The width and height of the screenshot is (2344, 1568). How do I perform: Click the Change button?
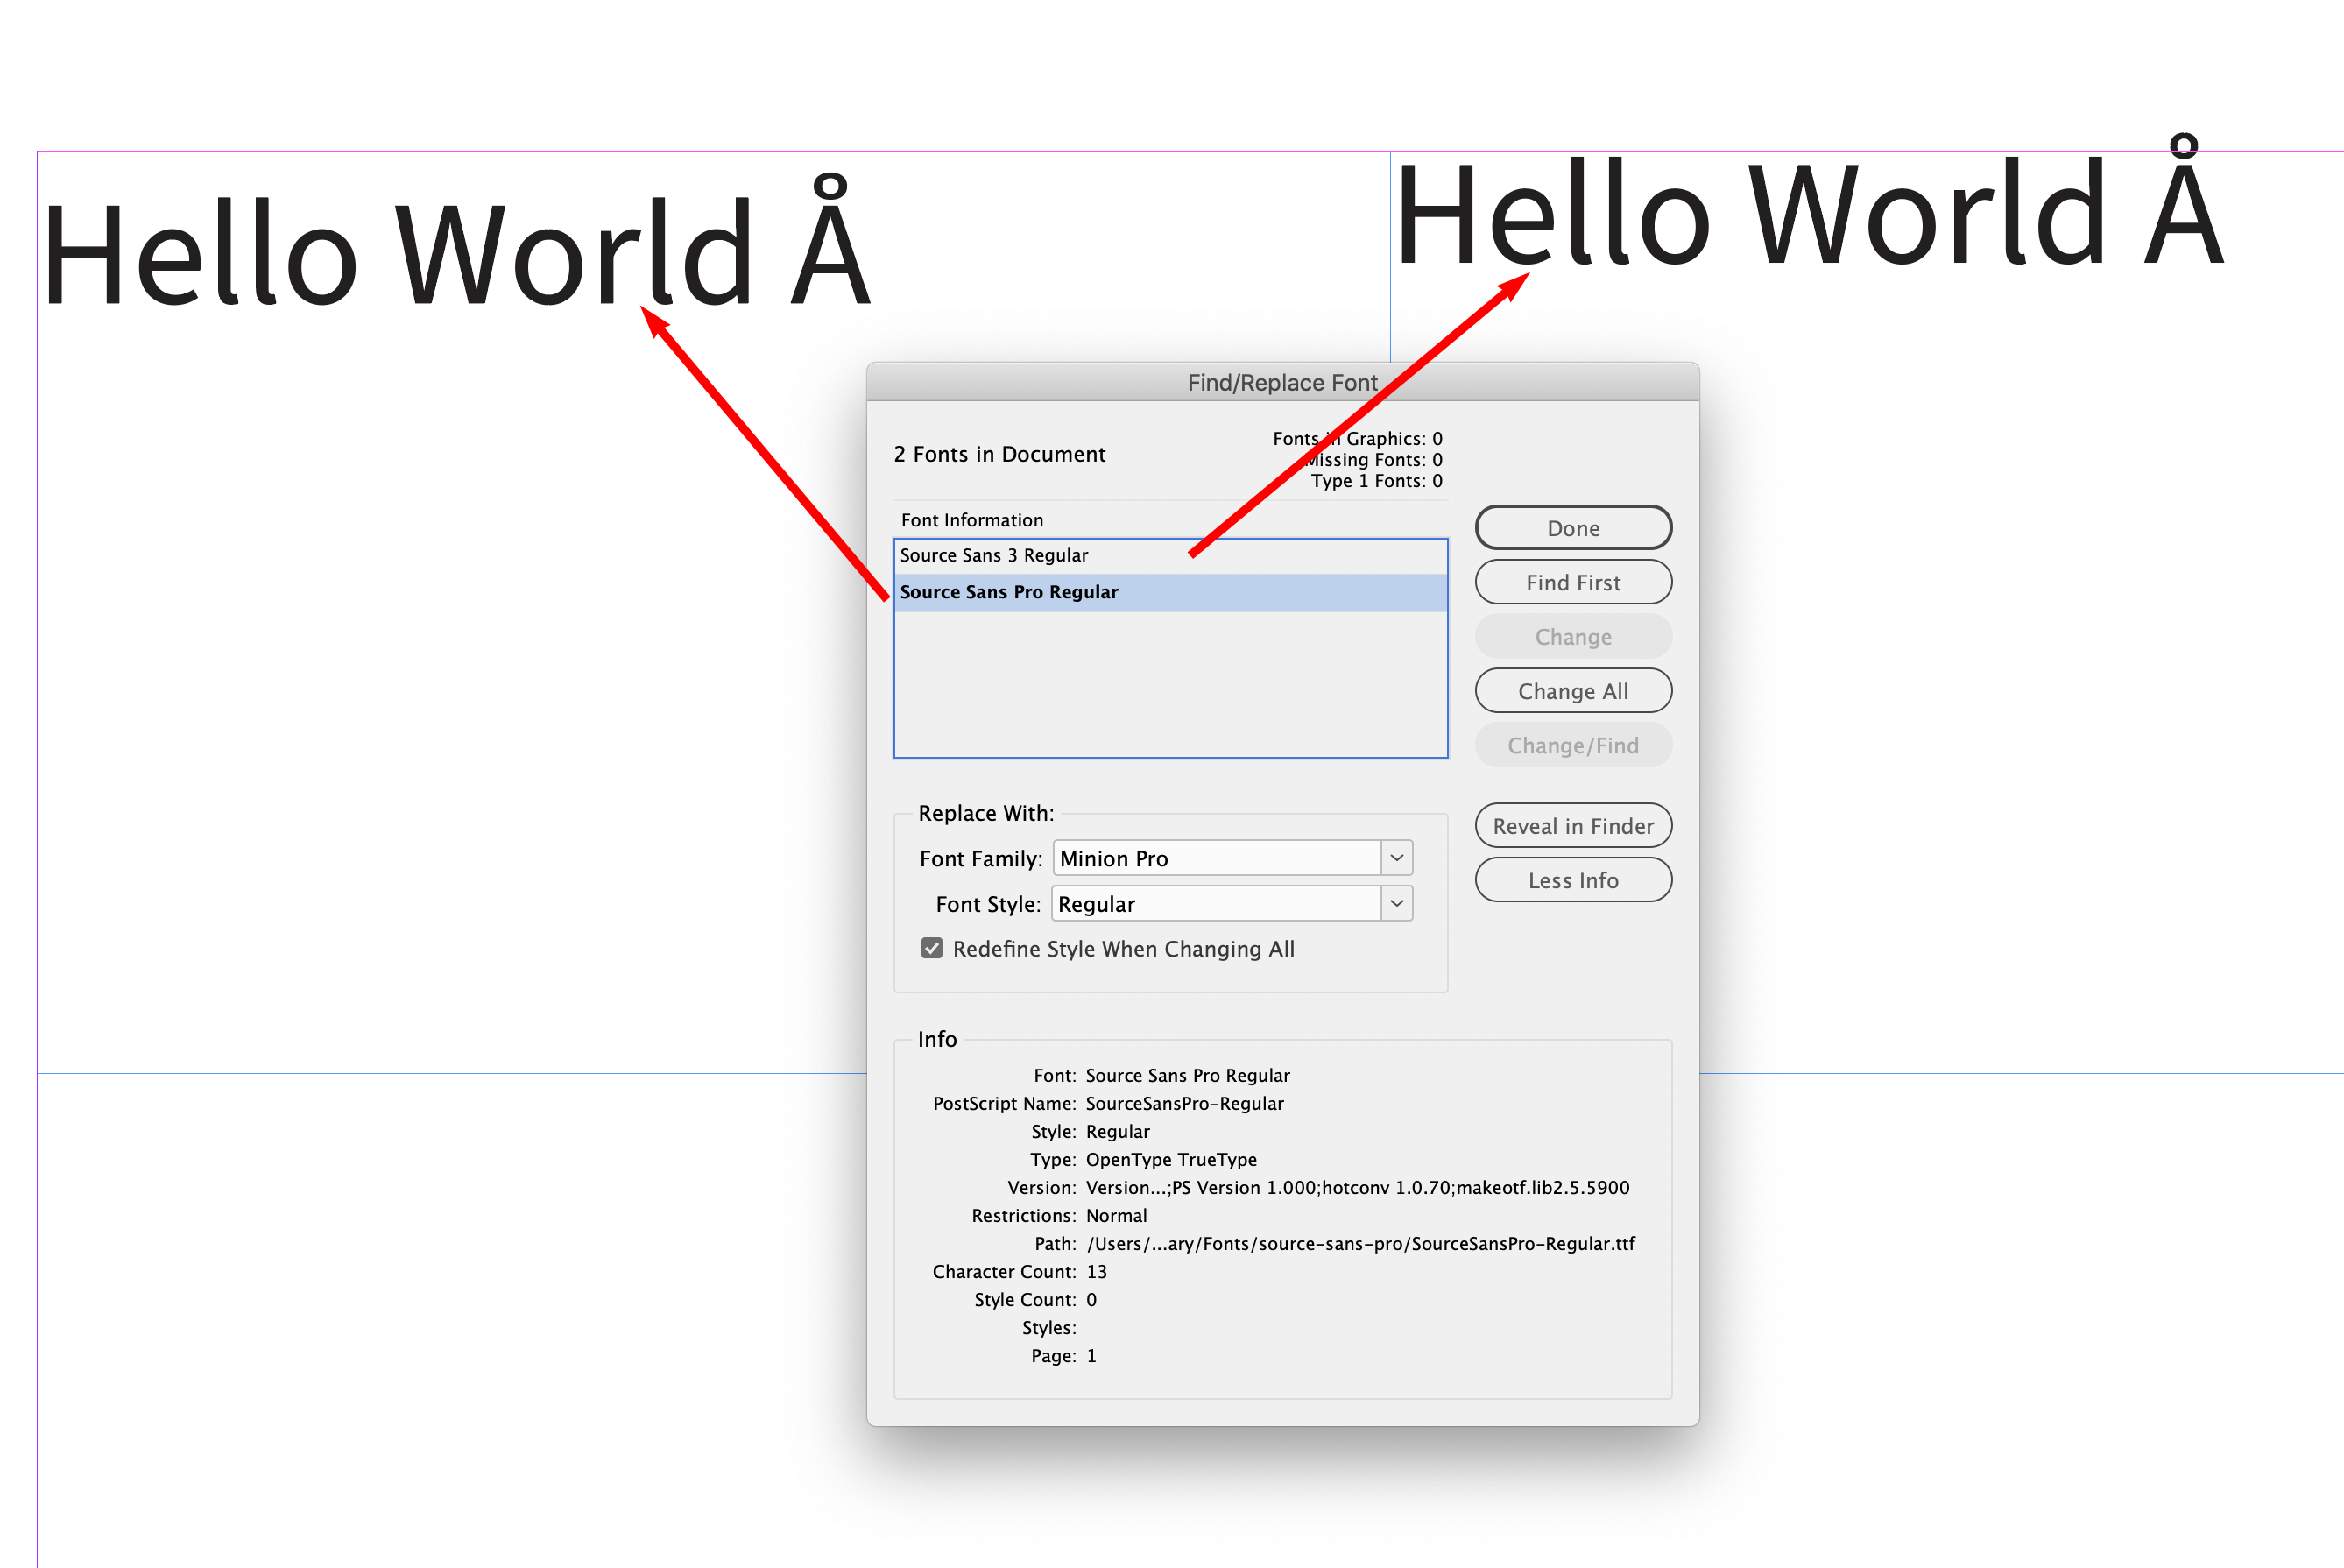click(1573, 636)
